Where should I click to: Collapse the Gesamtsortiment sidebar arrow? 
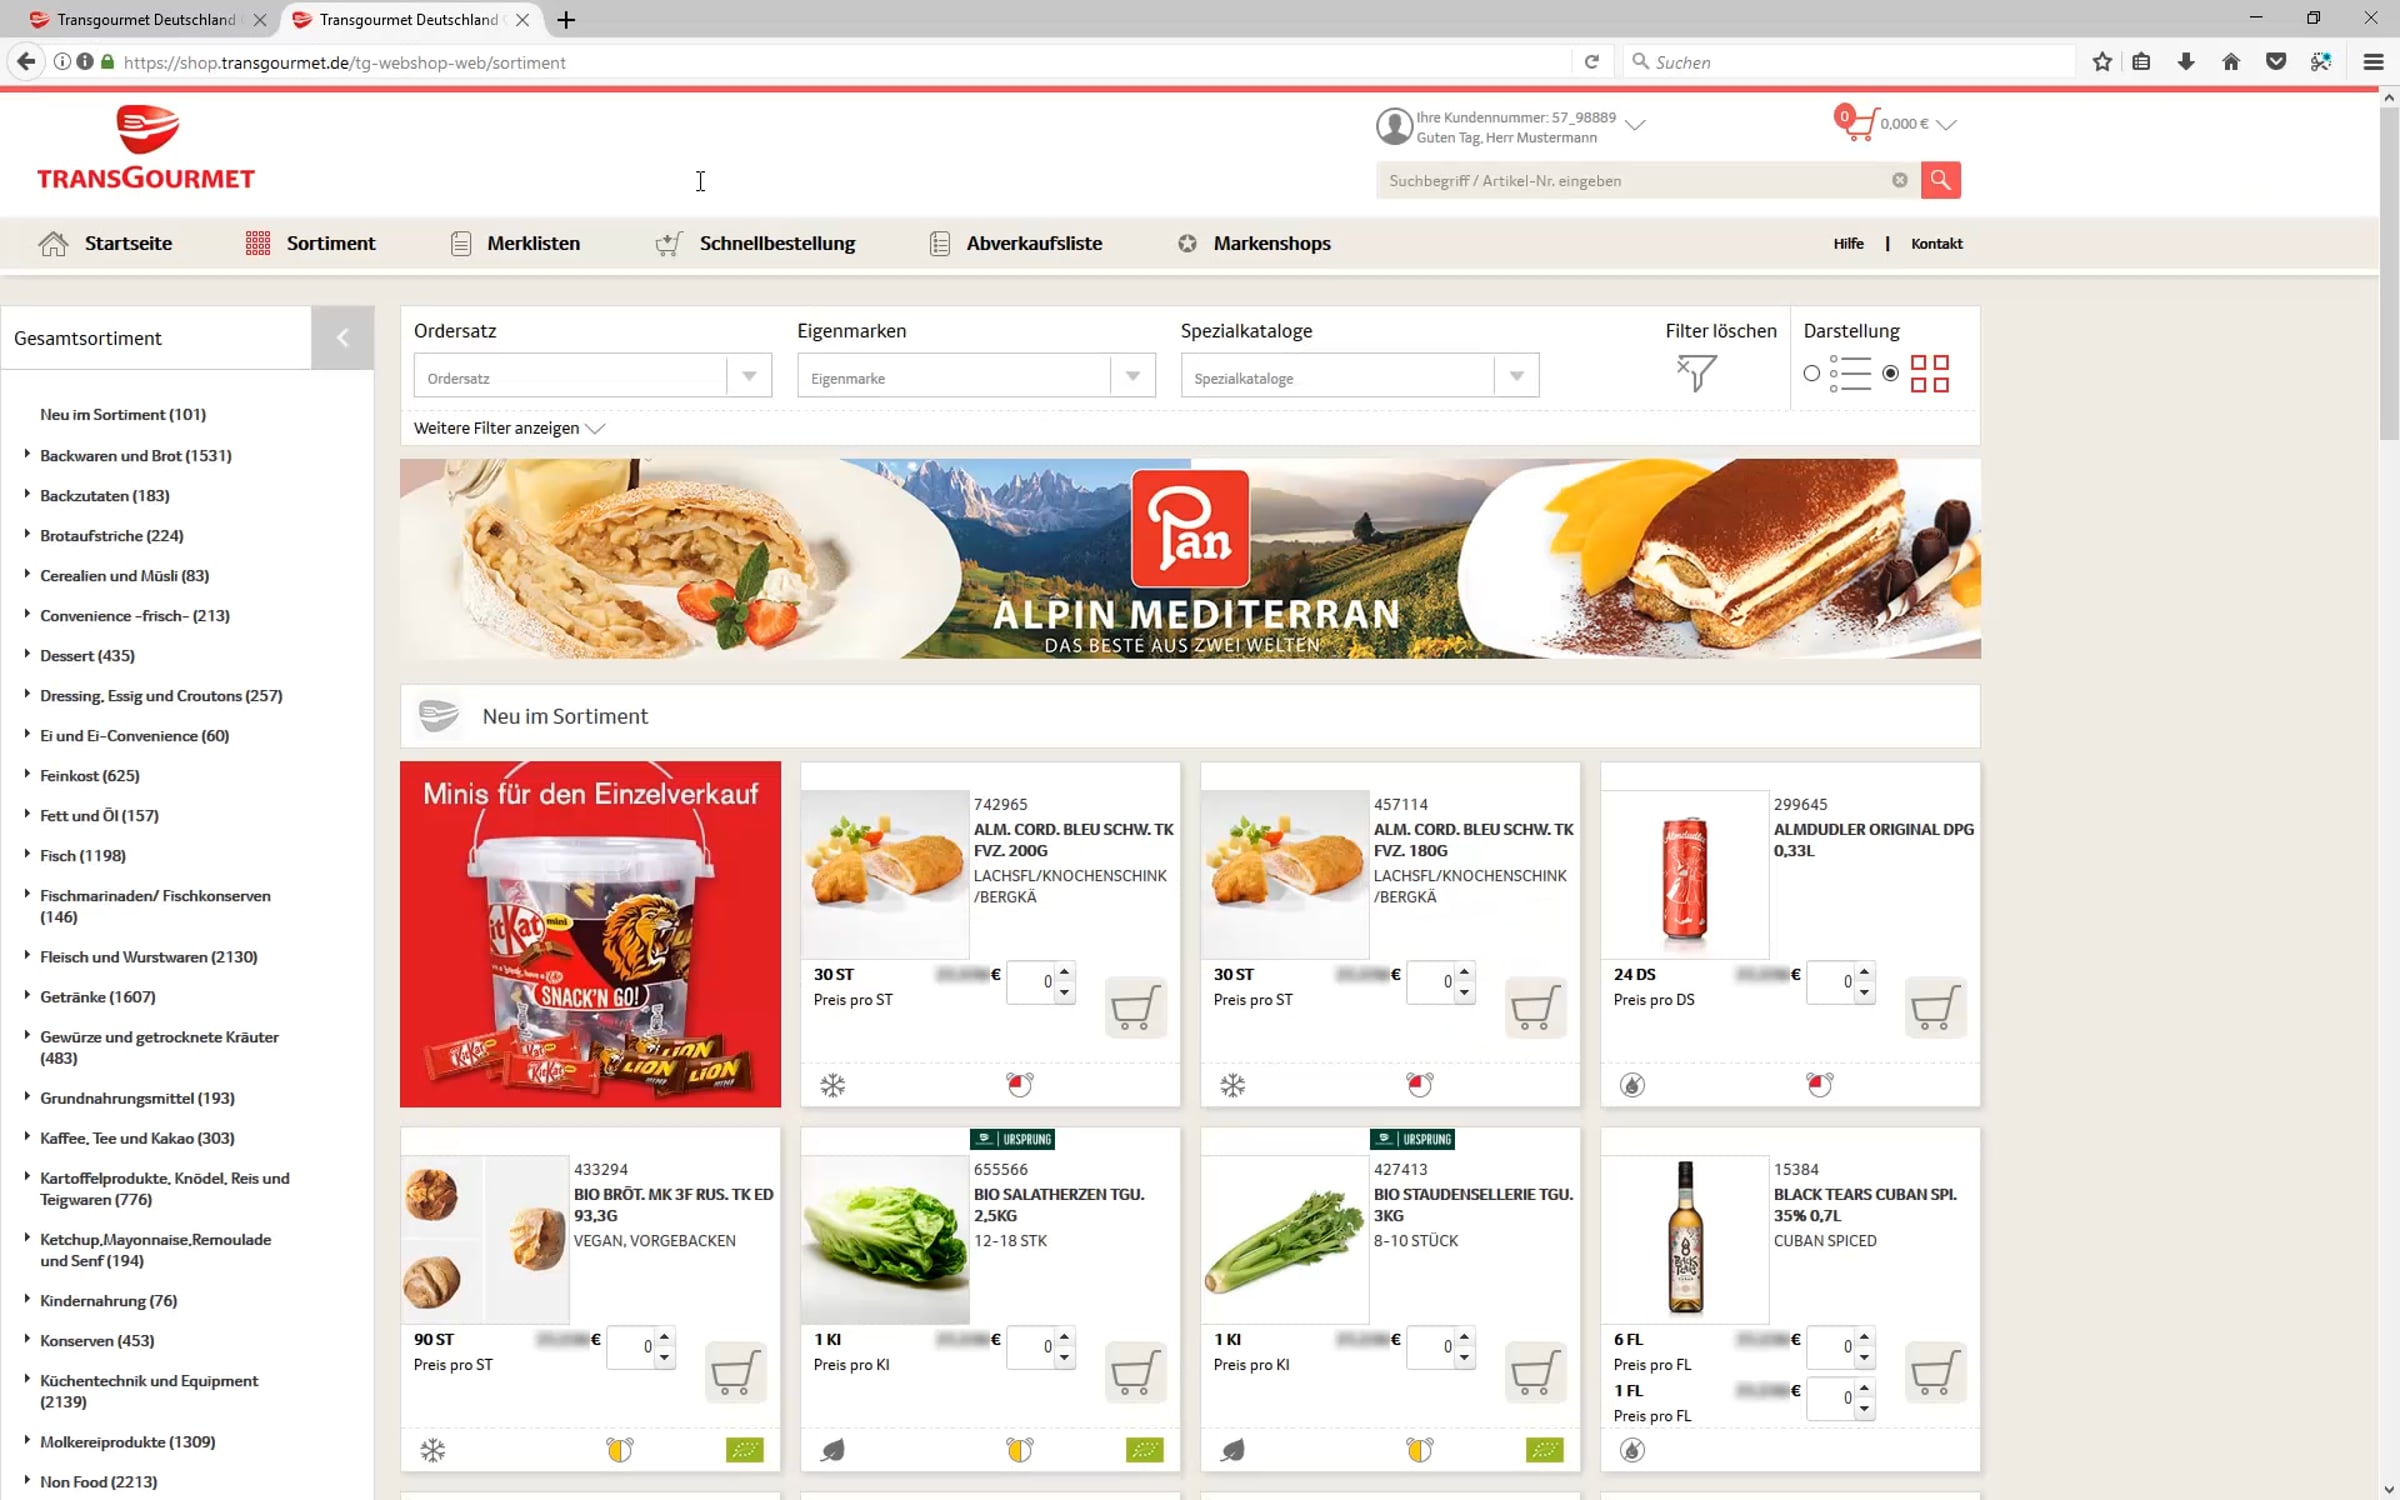342,338
